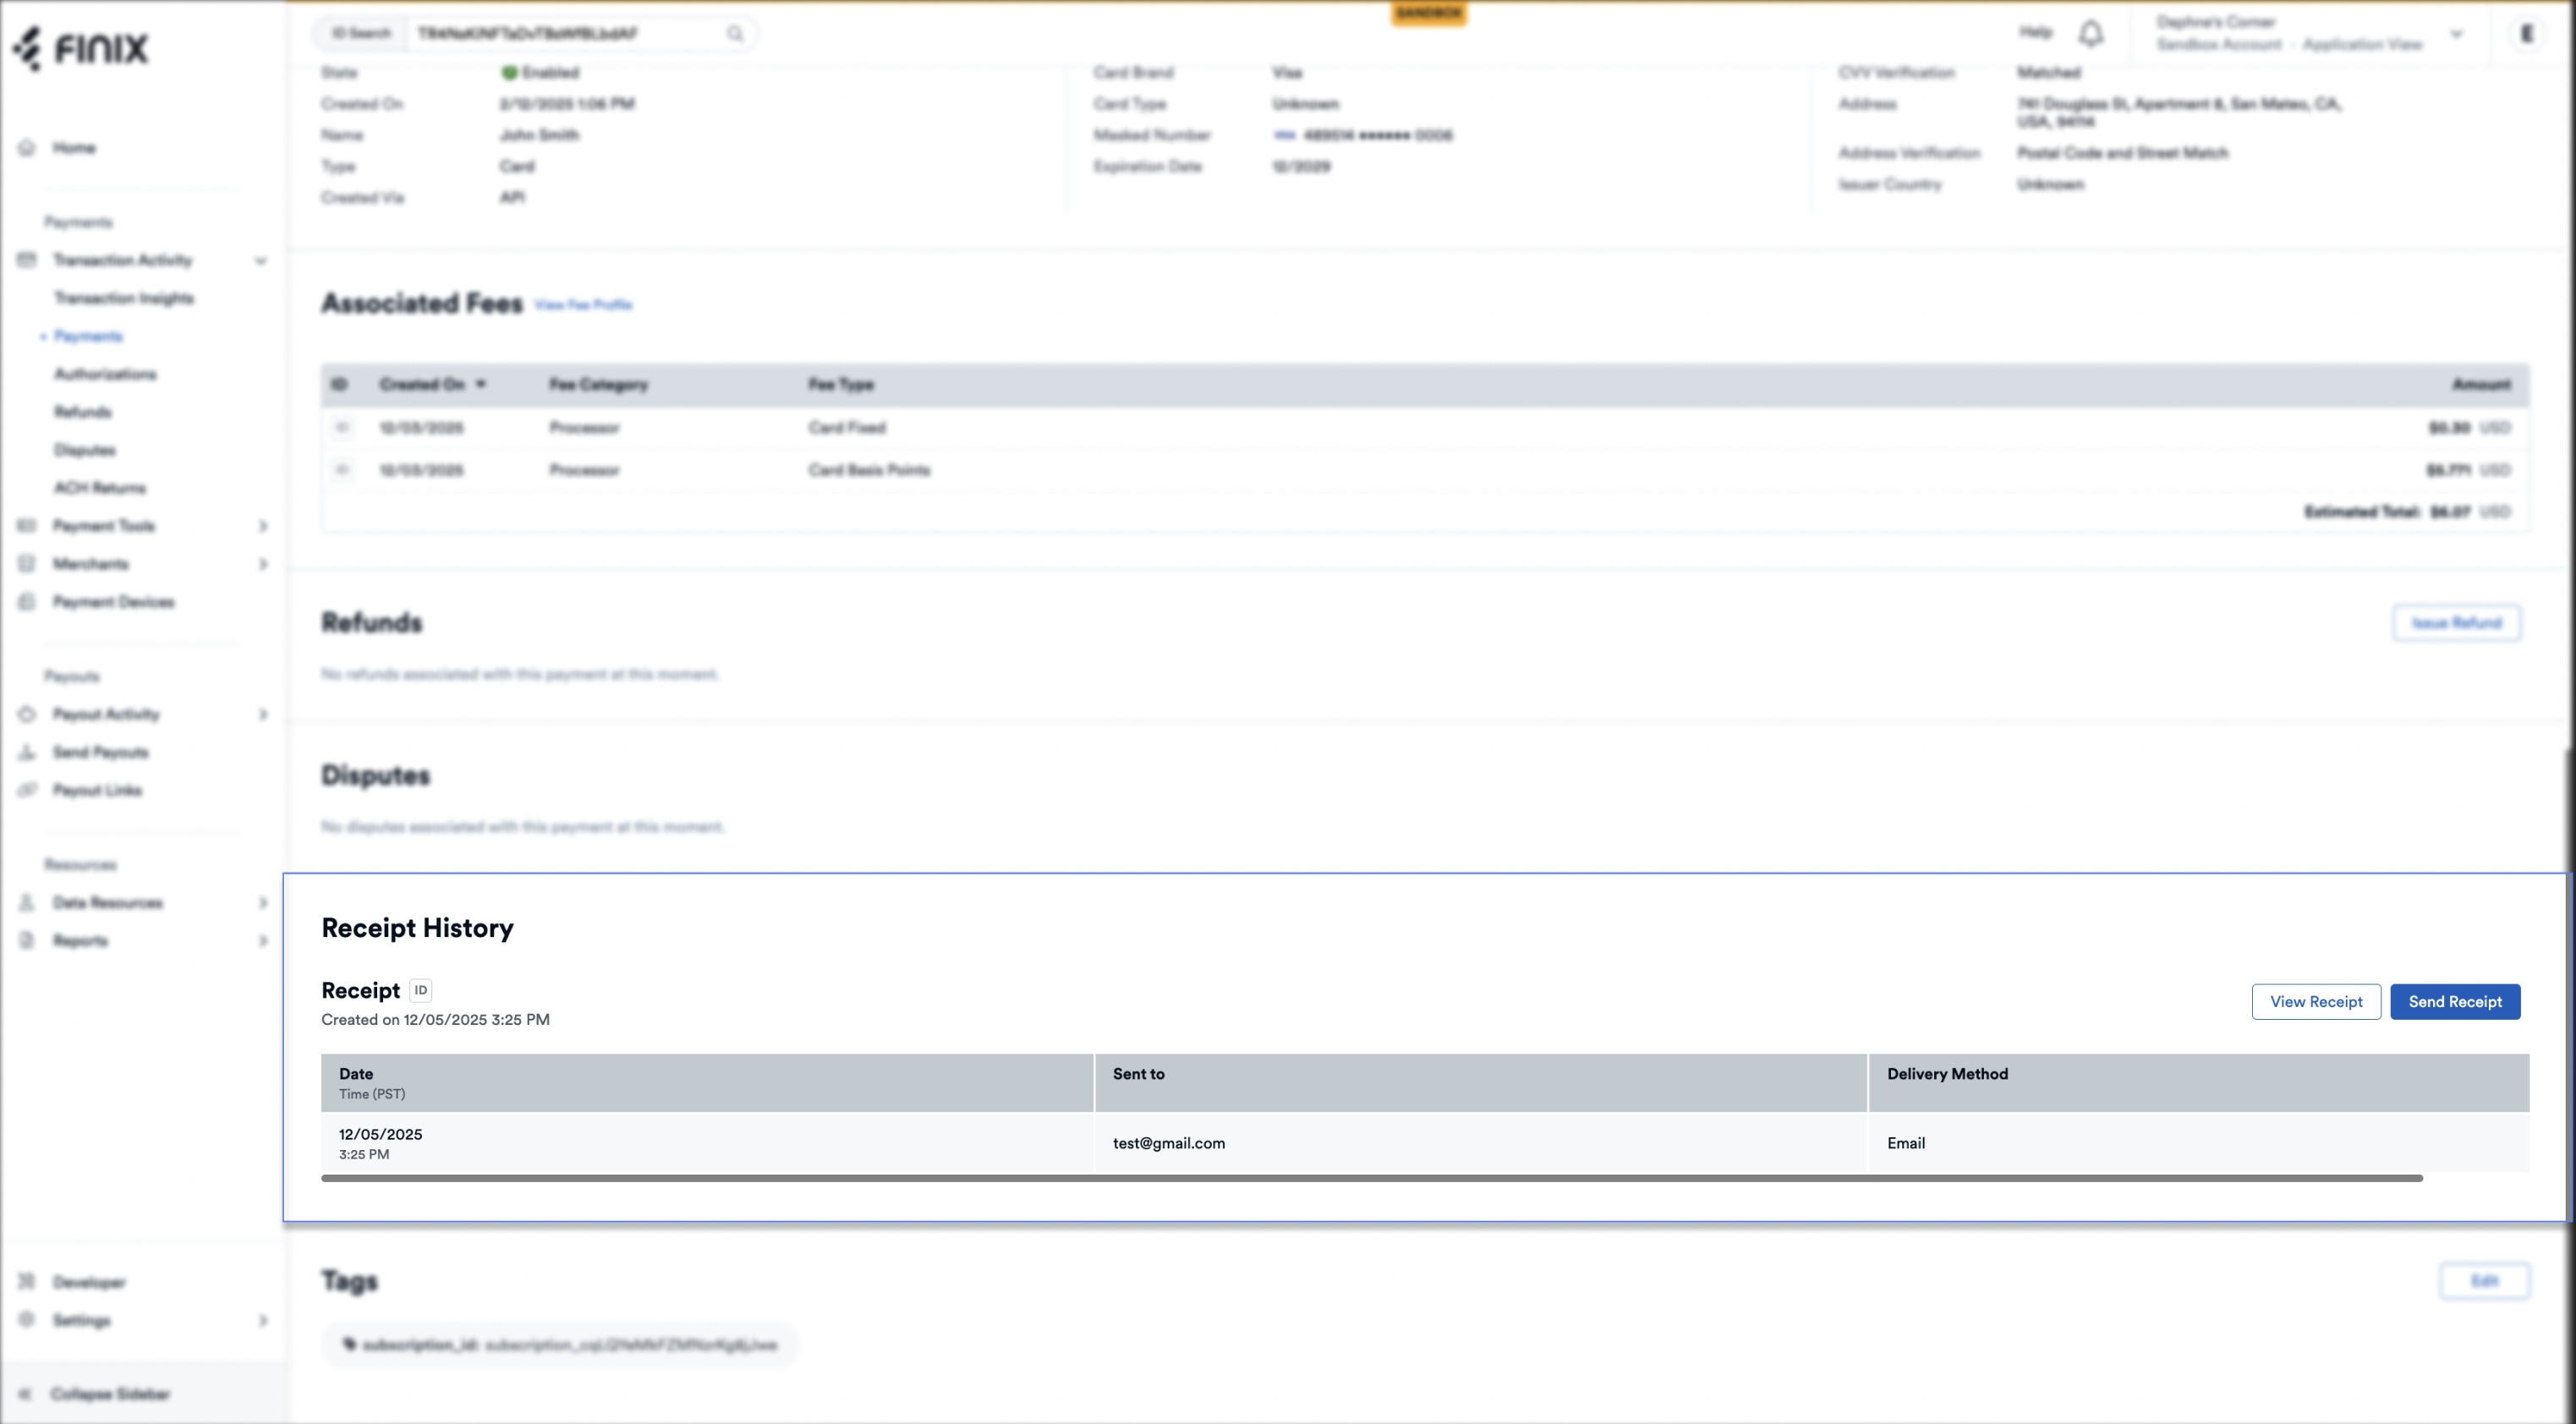Click the Send Payouts icon
Image resolution: width=2576 pixels, height=1424 pixels.
pos(27,752)
